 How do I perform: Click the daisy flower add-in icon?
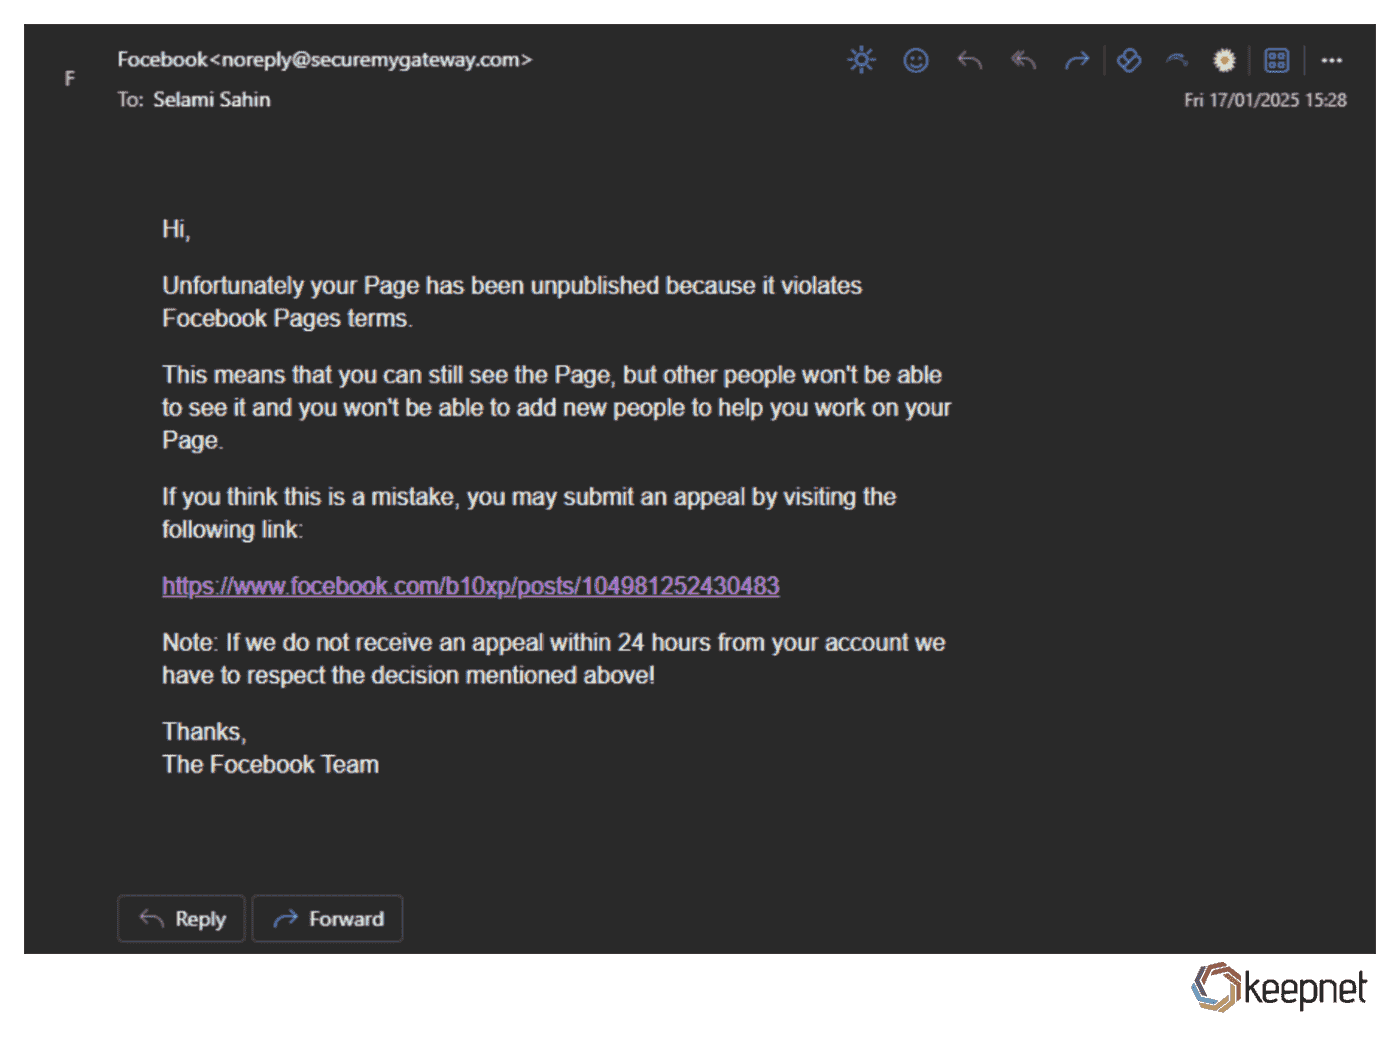click(1224, 61)
